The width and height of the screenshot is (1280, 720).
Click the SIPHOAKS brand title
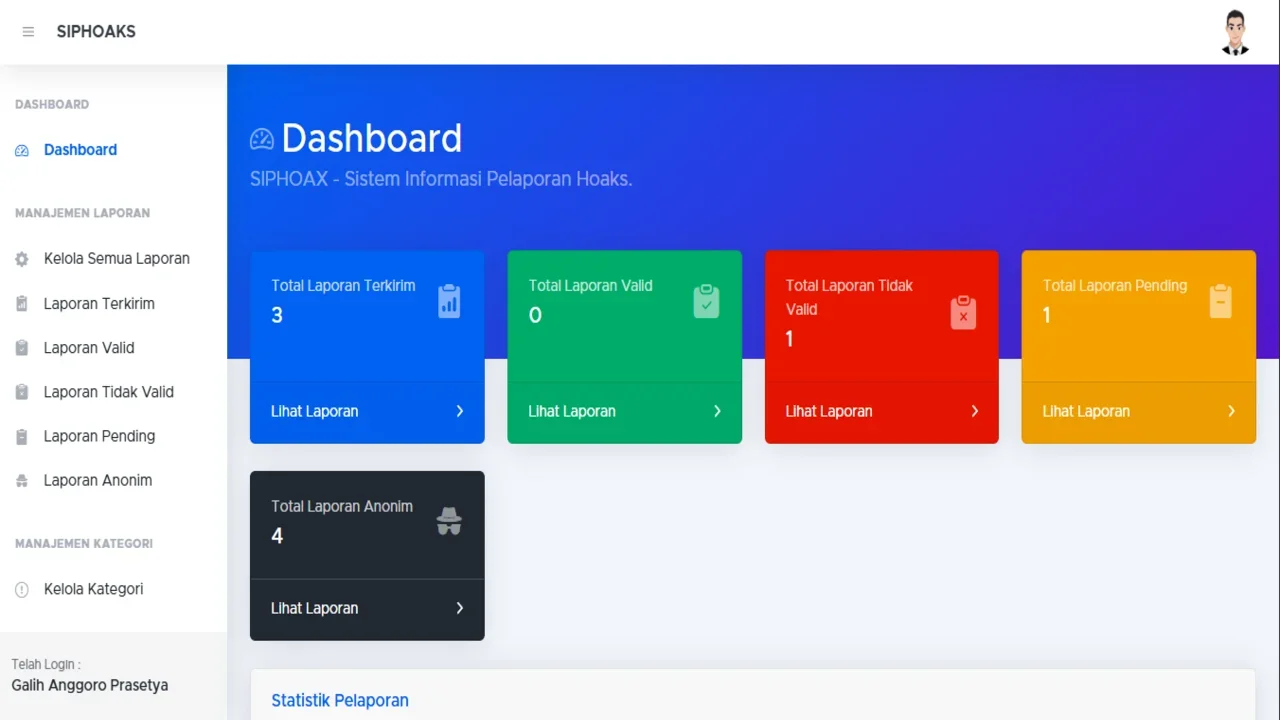pos(96,32)
